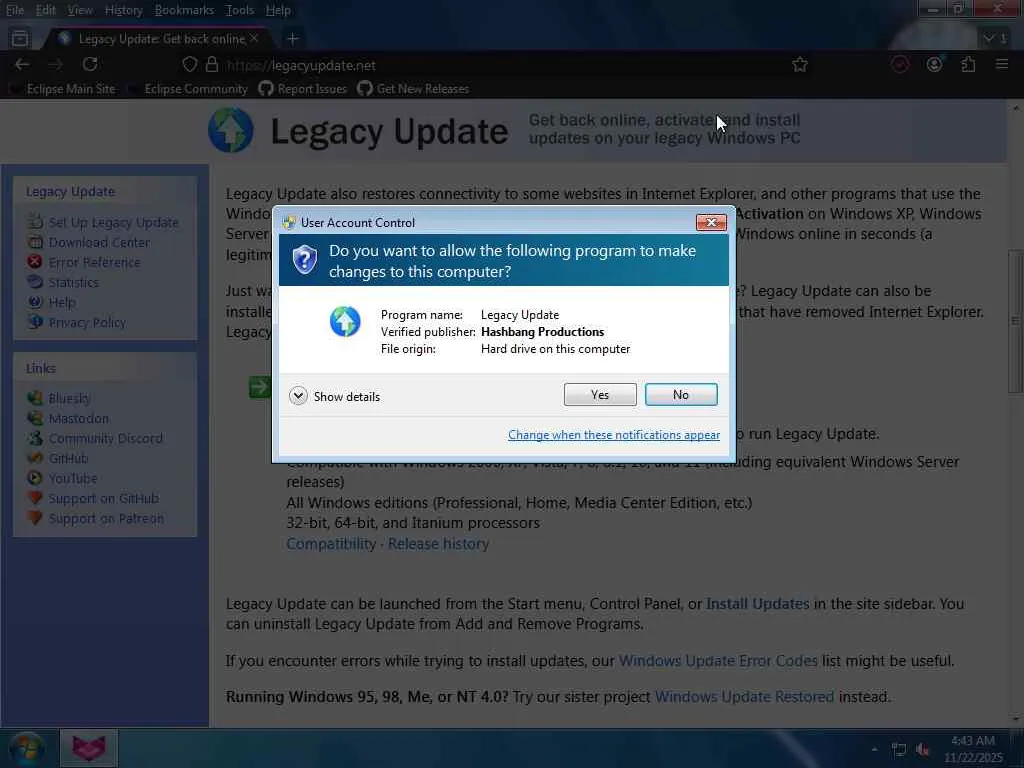The height and width of the screenshot is (768, 1024).
Task: Open the hamburger application menu
Action: tap(1002, 64)
